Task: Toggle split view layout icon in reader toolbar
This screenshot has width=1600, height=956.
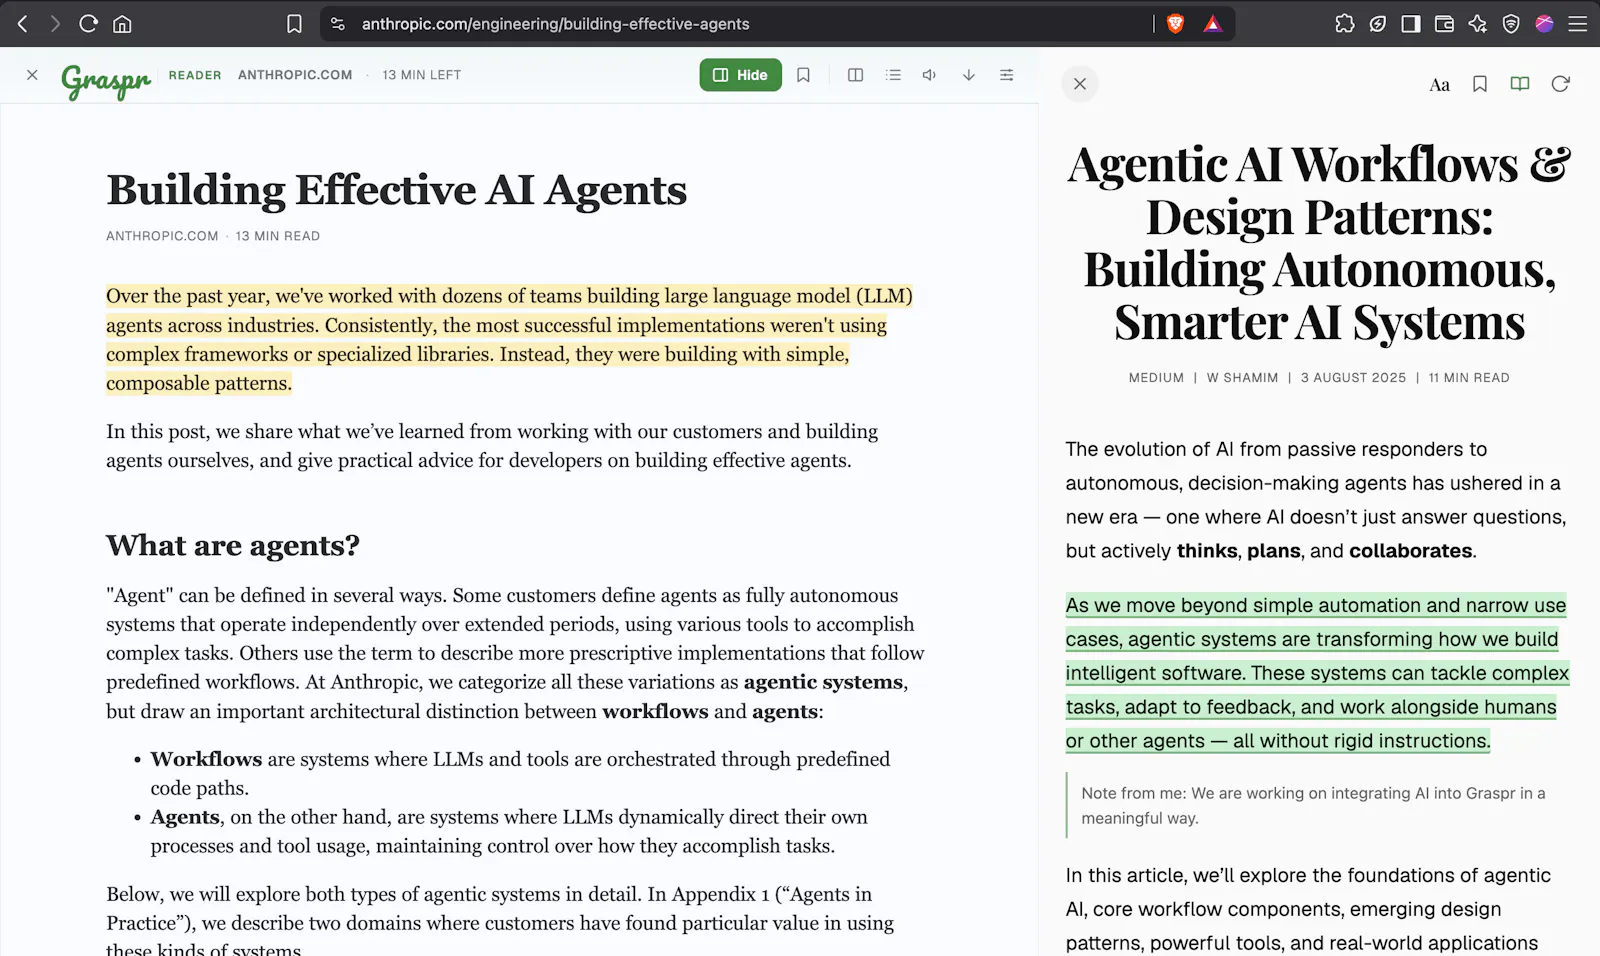Action: [855, 75]
